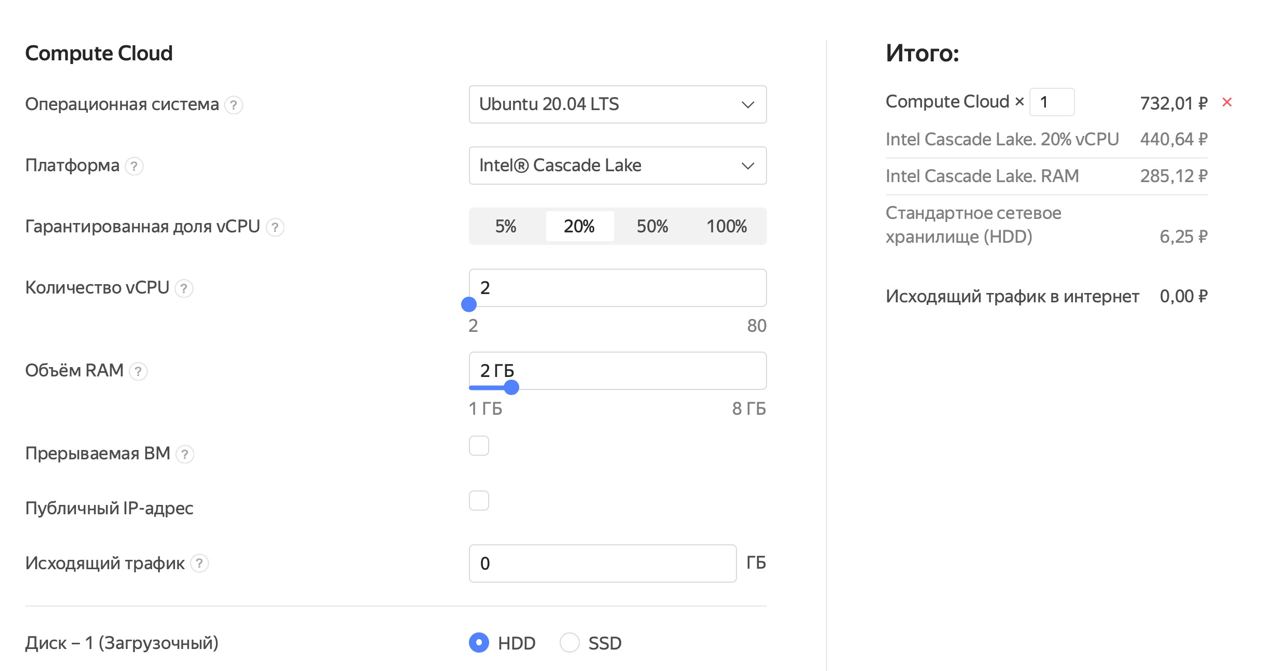Select 20% guaranteed vCPU share
Viewport: 1280px width, 671px height.
[x=579, y=226]
